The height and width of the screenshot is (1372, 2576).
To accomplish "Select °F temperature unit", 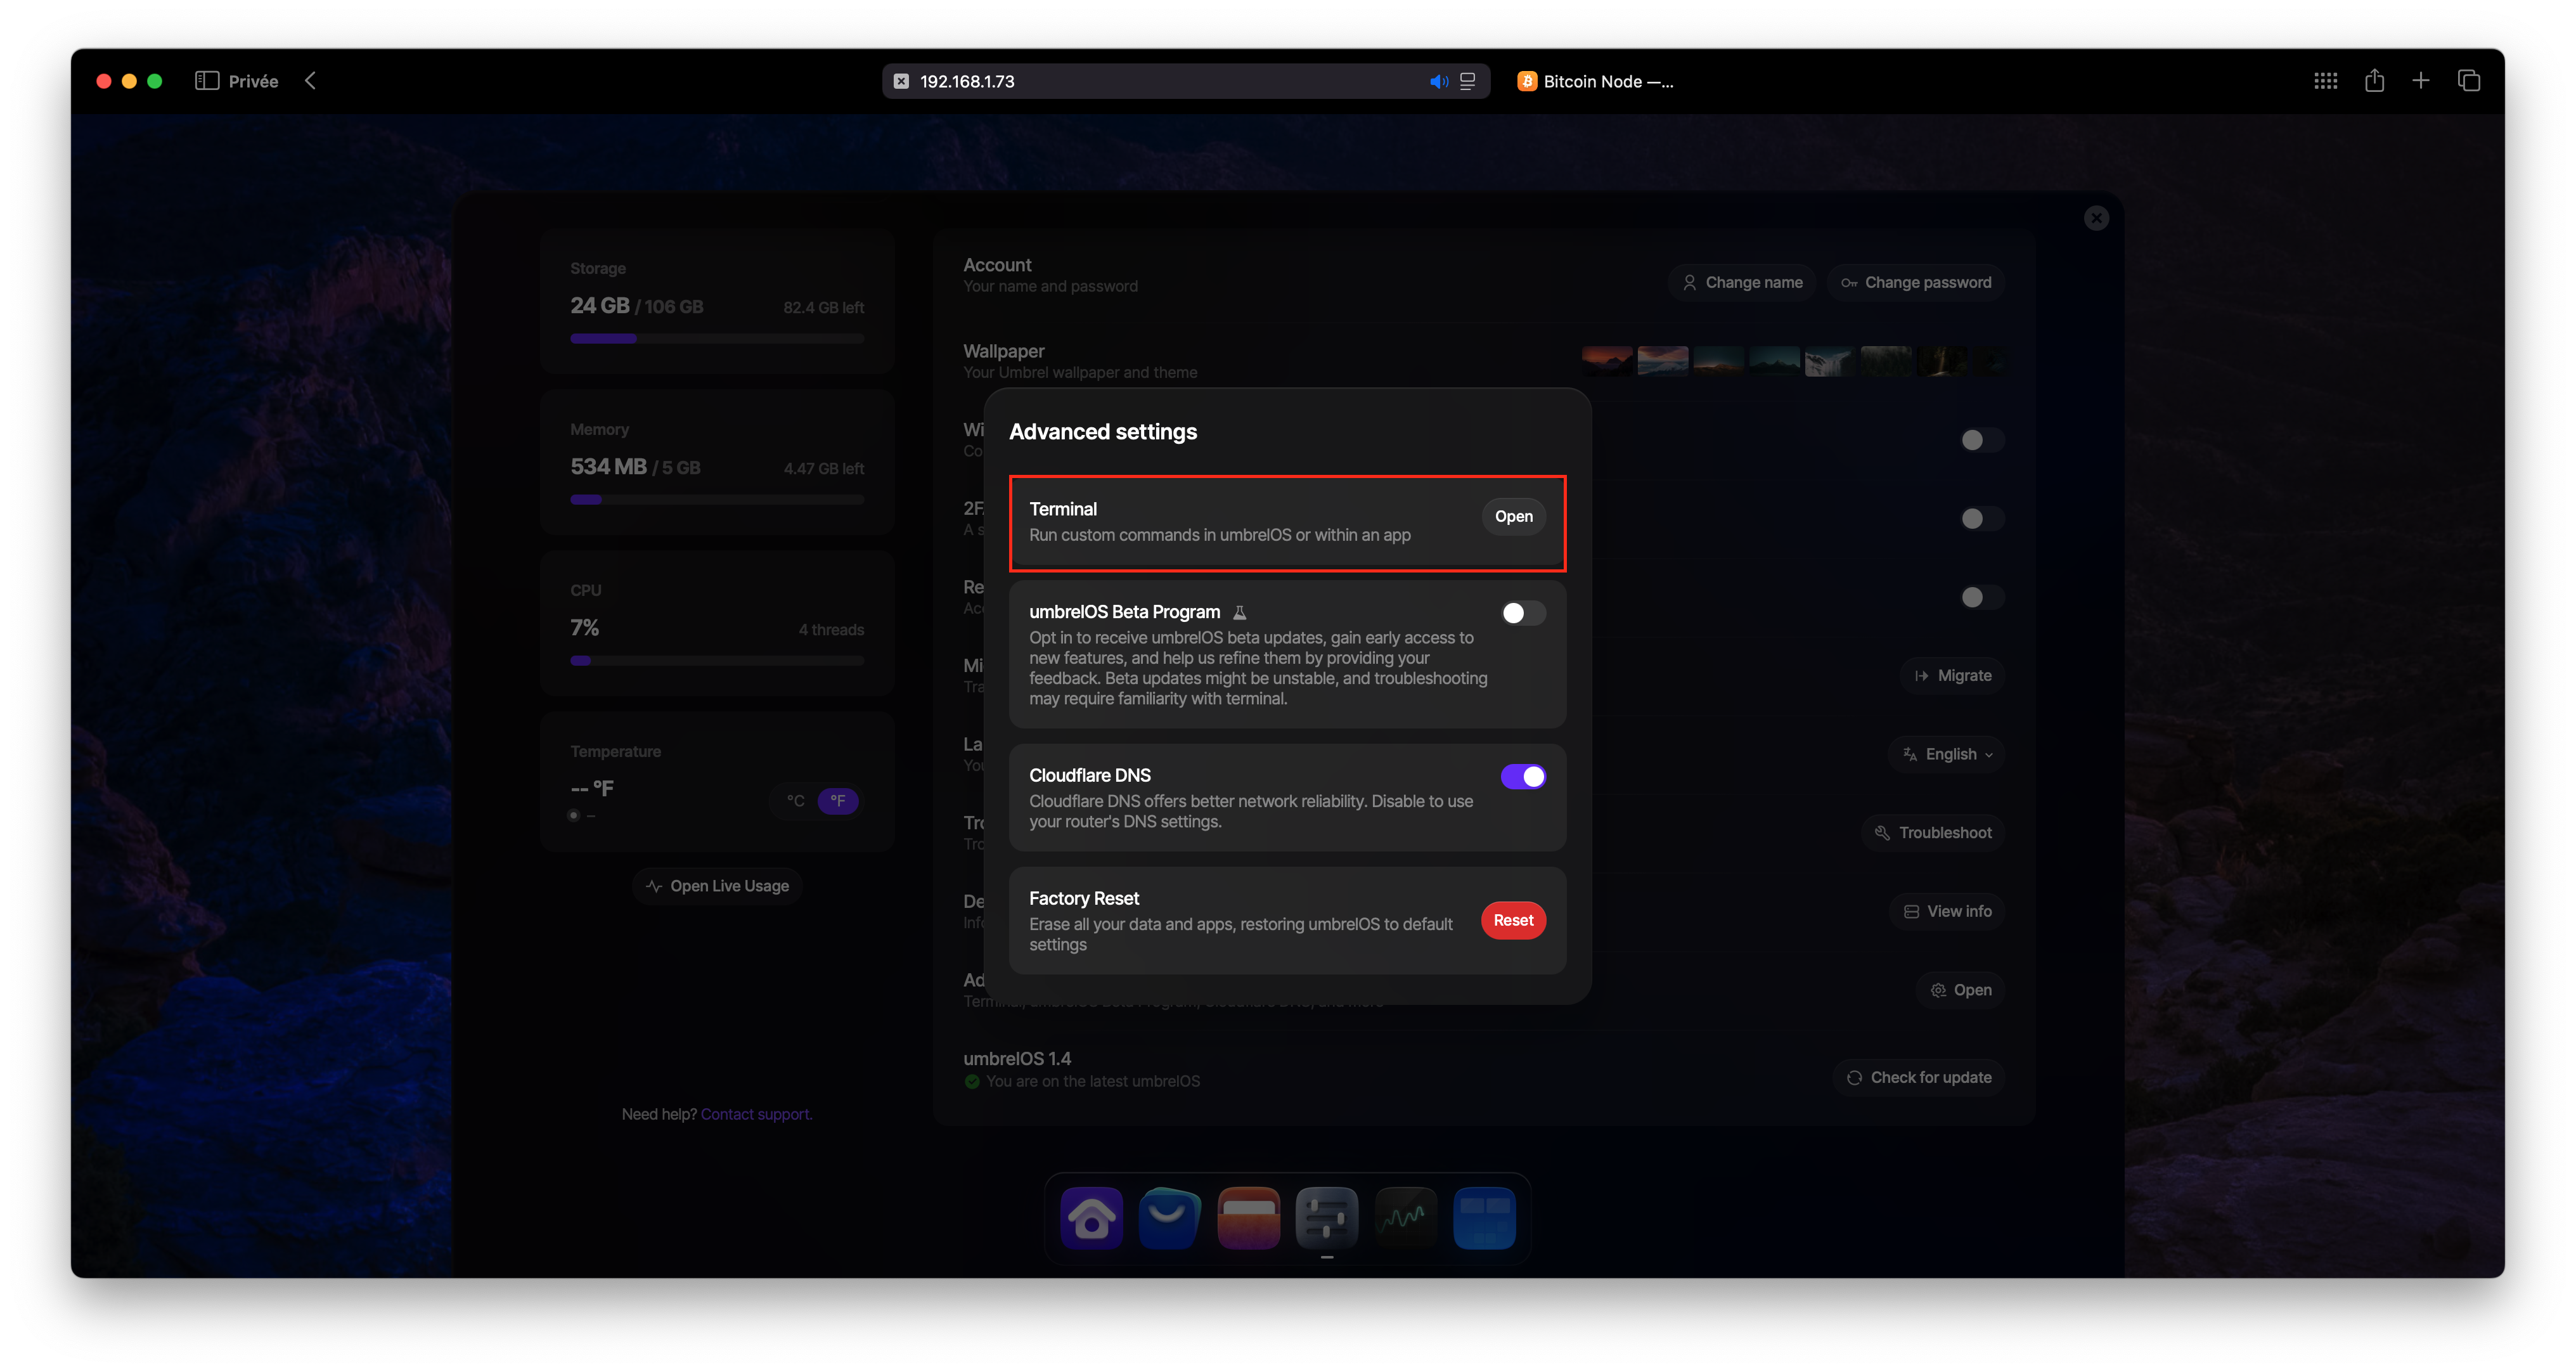I will 838,801.
